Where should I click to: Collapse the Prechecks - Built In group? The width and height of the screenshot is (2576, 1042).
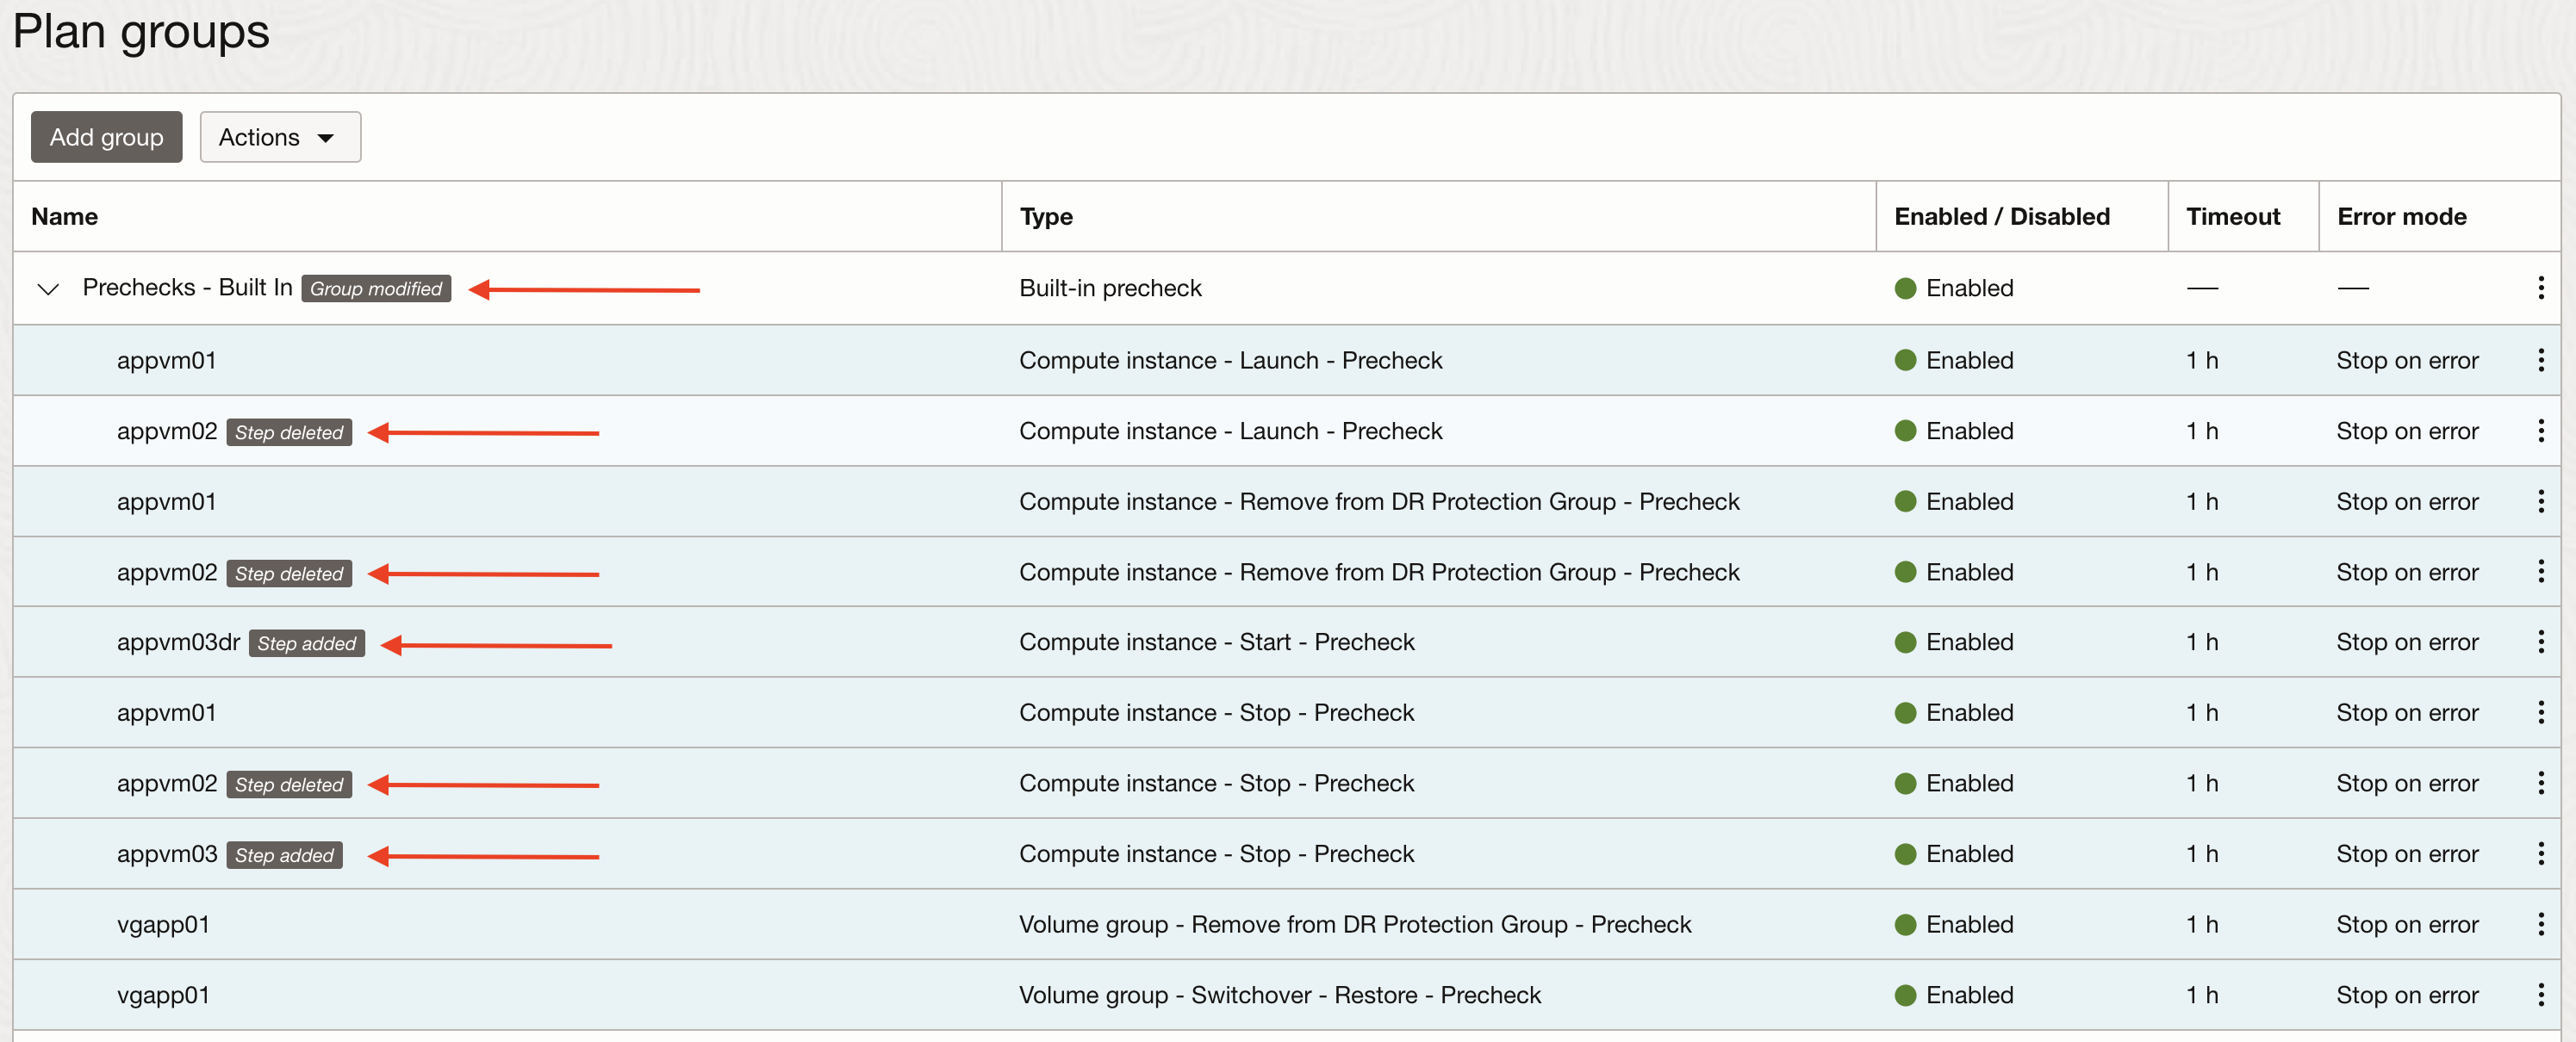[x=48, y=289]
